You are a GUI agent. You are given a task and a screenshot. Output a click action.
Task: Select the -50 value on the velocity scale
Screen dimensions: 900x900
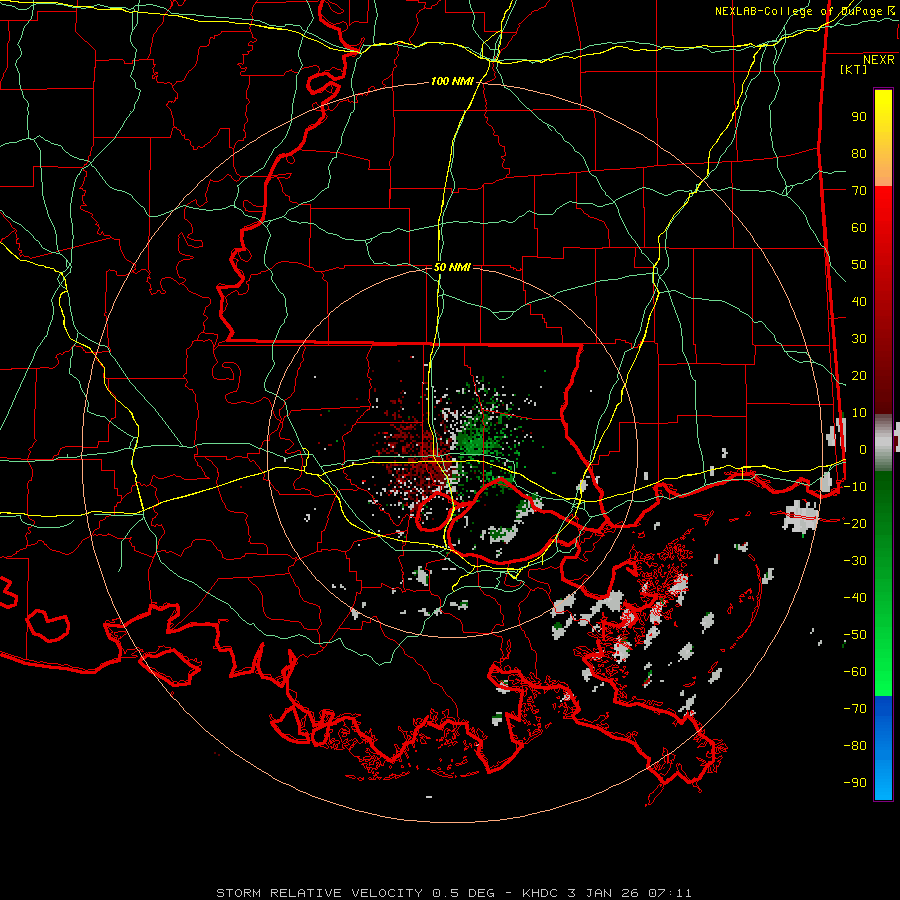[855, 635]
